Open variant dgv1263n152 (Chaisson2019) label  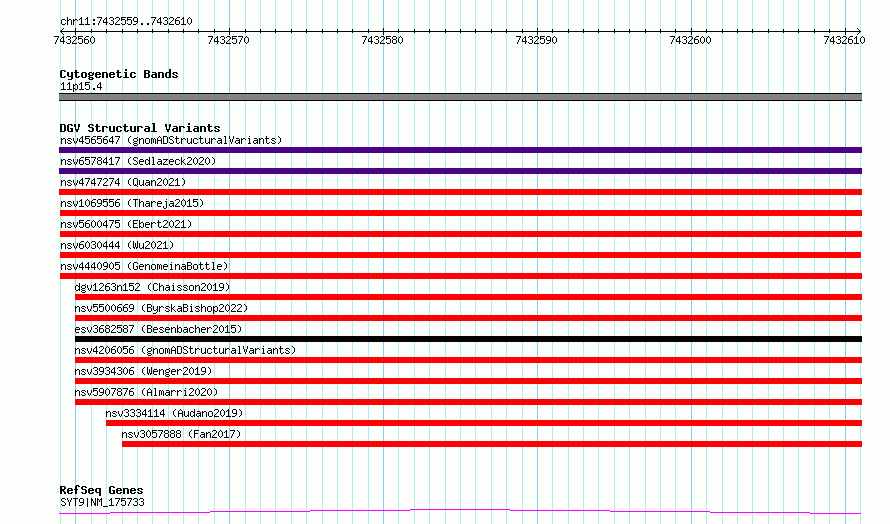(152, 287)
